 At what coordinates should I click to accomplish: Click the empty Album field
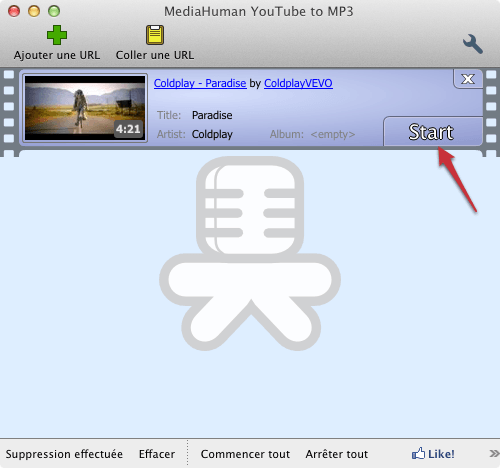tap(333, 134)
